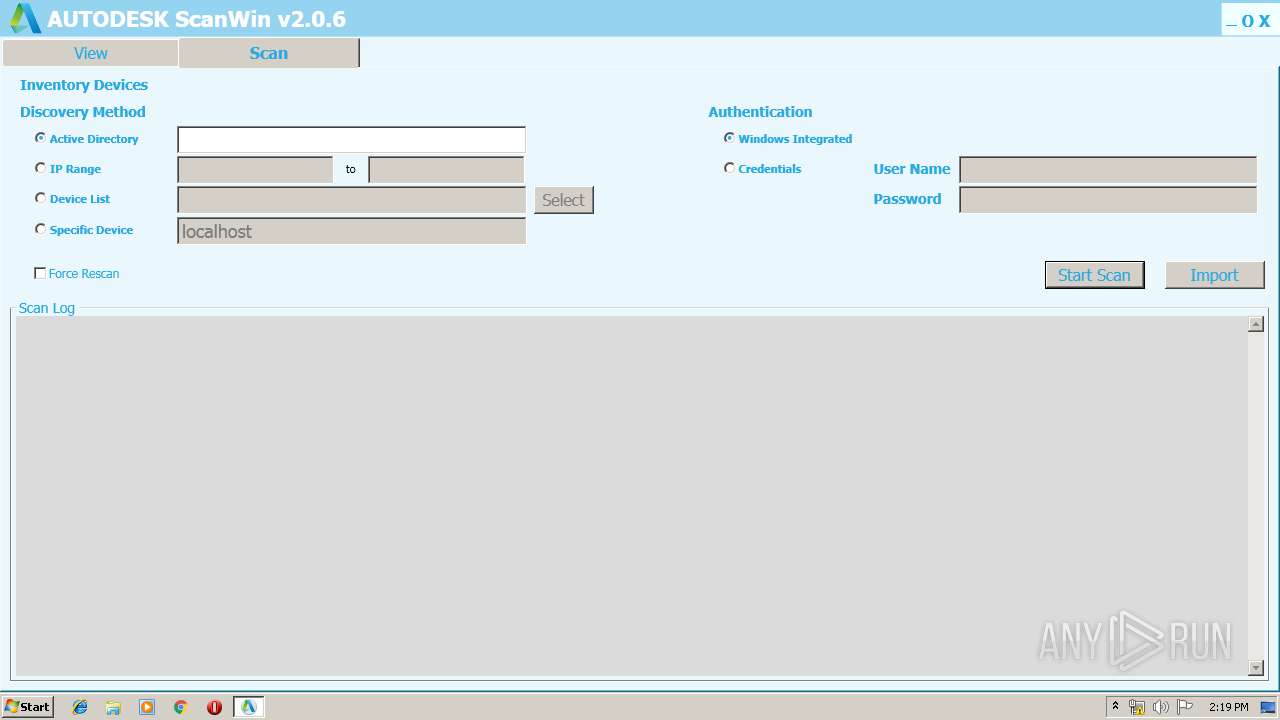Click the Inventory Devices heading

84,85
